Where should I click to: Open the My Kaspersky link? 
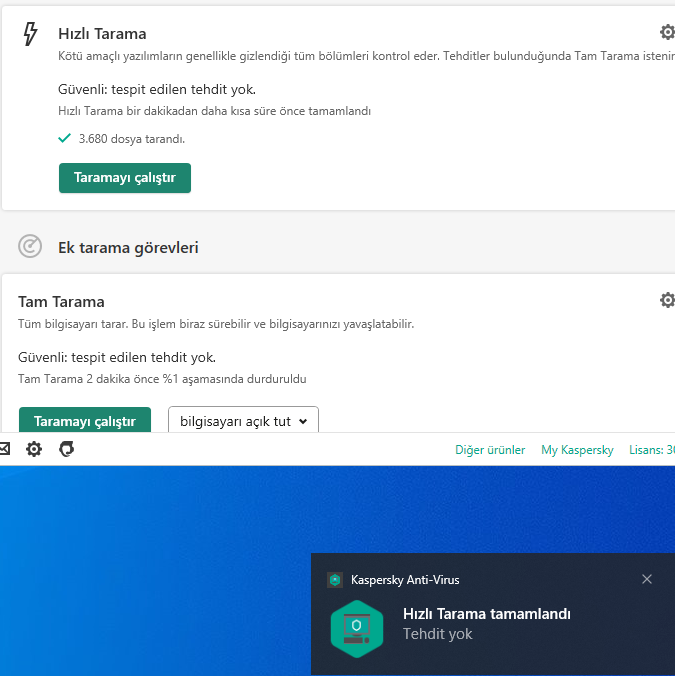point(577,450)
